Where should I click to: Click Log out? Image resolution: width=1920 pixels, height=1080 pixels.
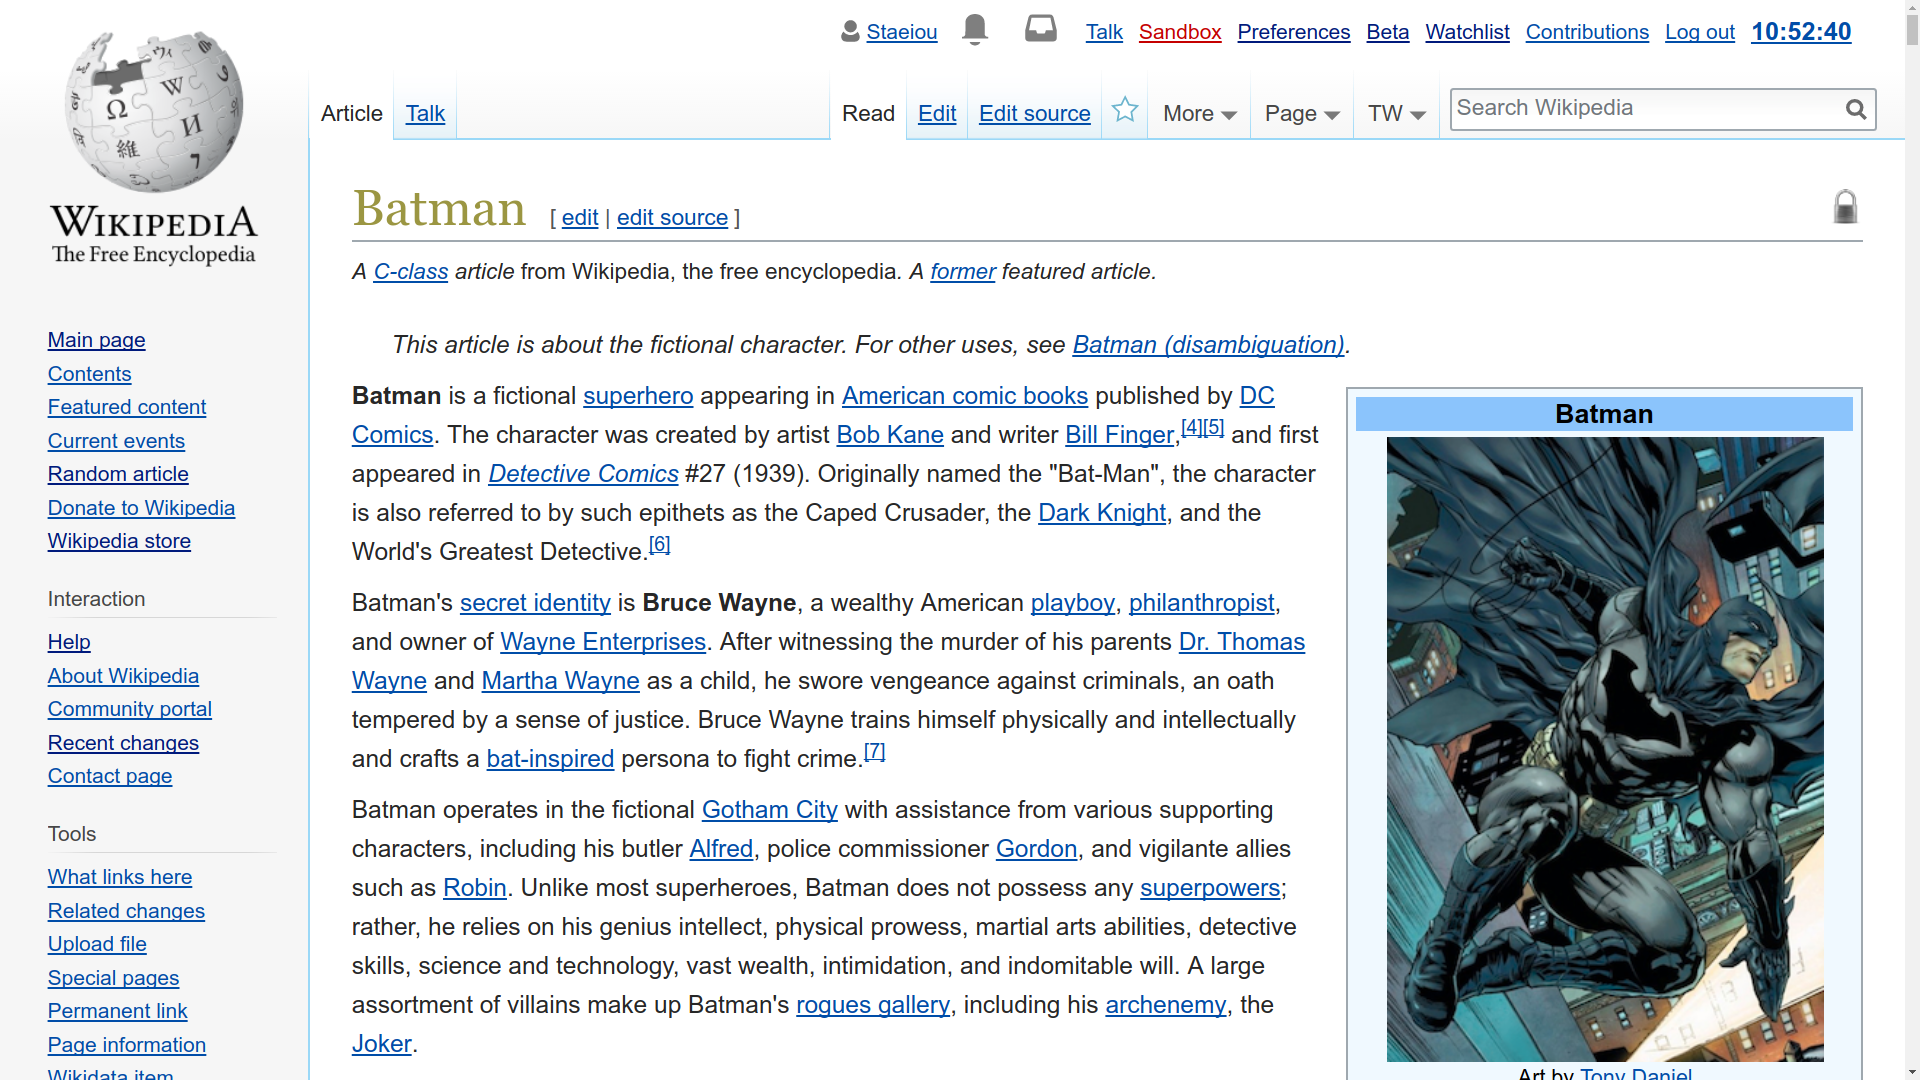point(1699,32)
